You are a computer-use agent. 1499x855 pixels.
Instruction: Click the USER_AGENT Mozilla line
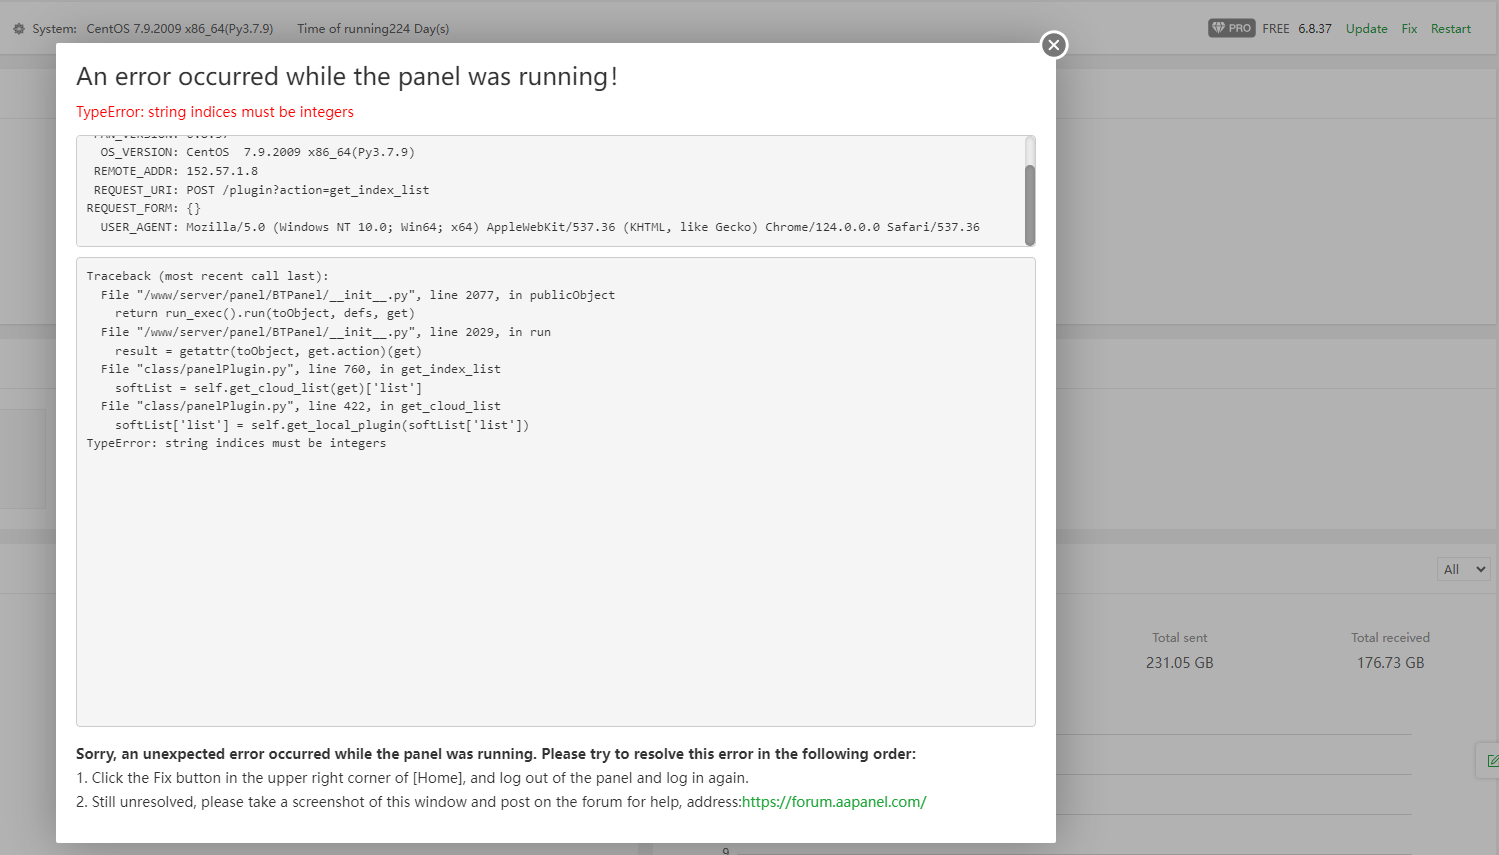(540, 227)
